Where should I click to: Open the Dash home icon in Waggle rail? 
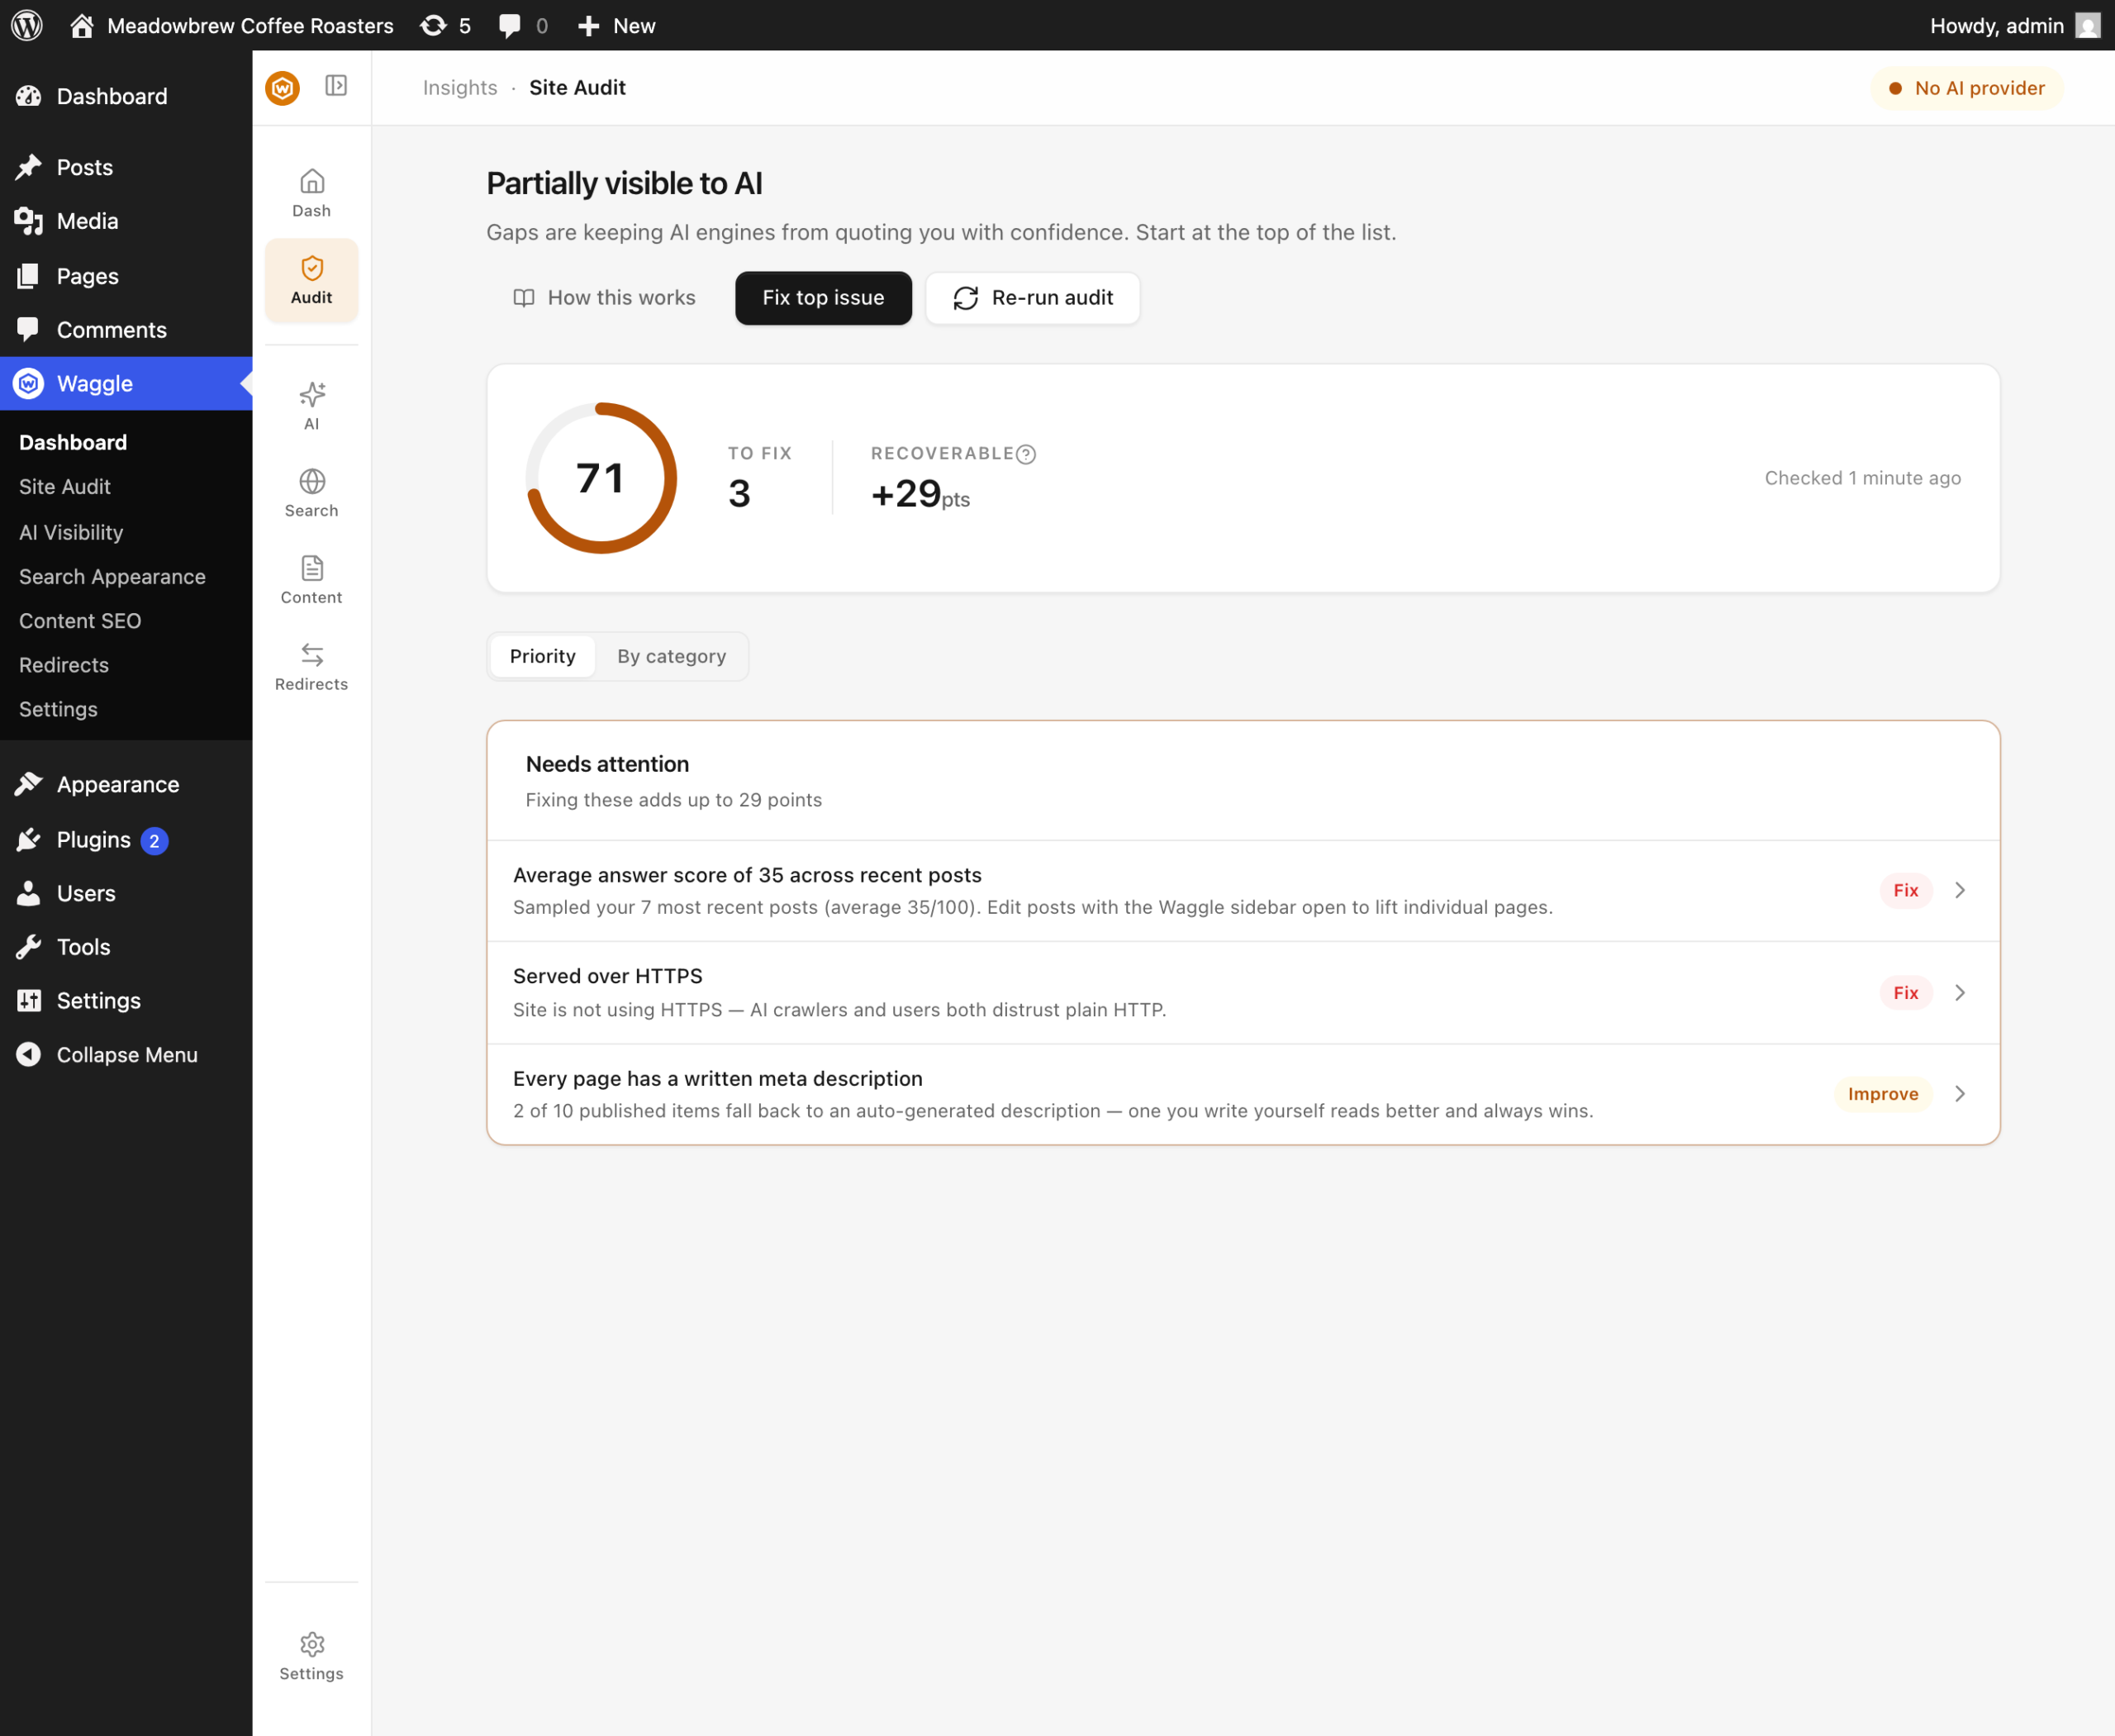tap(312, 181)
